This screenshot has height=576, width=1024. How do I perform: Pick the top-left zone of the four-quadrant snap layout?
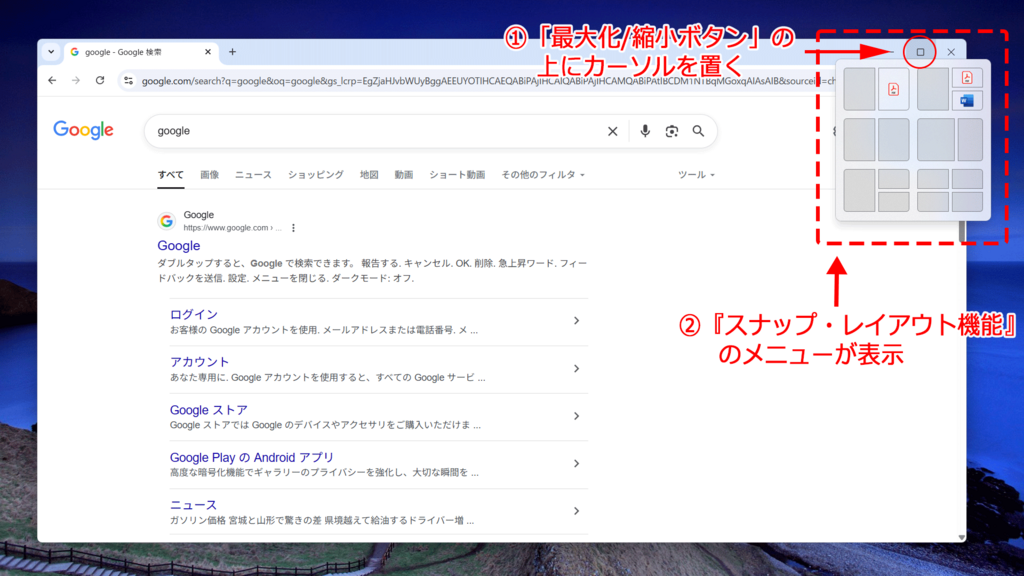(x=933, y=179)
